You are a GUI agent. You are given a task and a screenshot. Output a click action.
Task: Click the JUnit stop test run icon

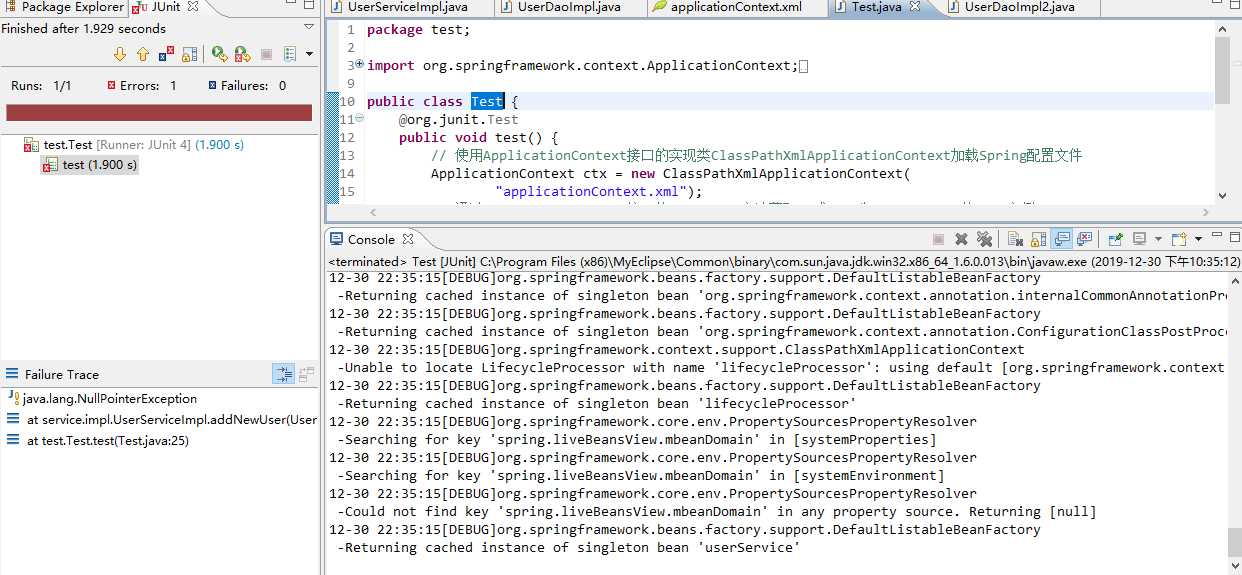pos(266,54)
